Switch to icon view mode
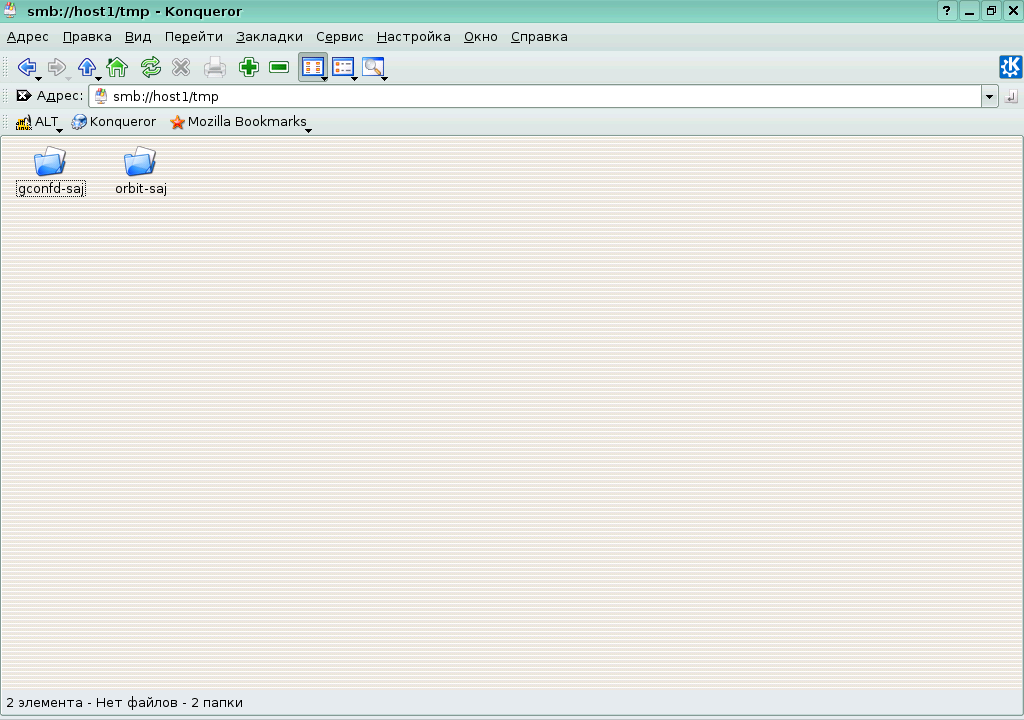Viewport: 1024px width, 720px height. tap(313, 67)
